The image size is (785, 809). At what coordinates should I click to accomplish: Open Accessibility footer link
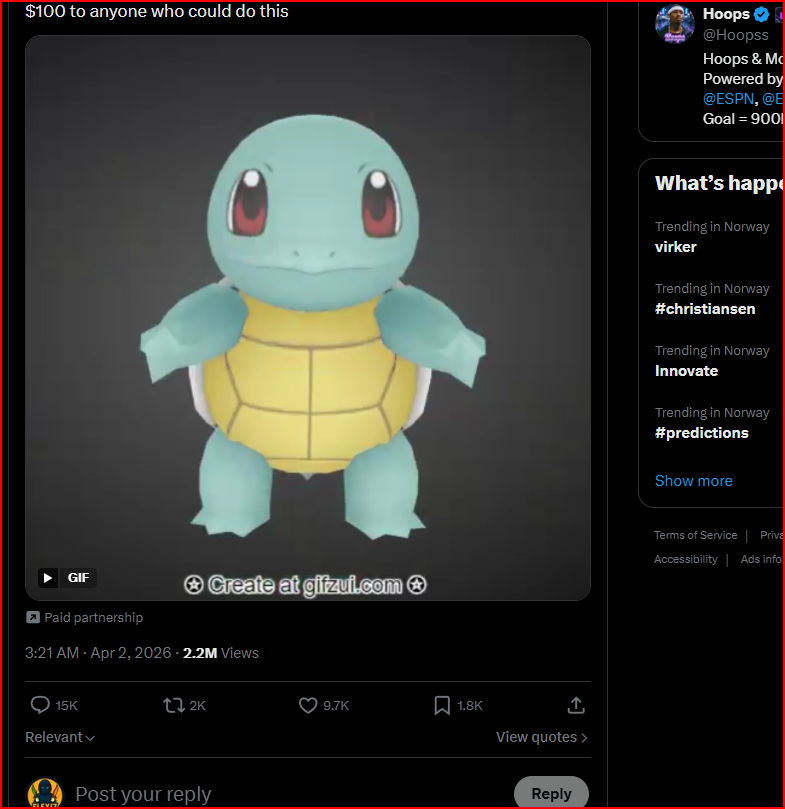point(685,559)
